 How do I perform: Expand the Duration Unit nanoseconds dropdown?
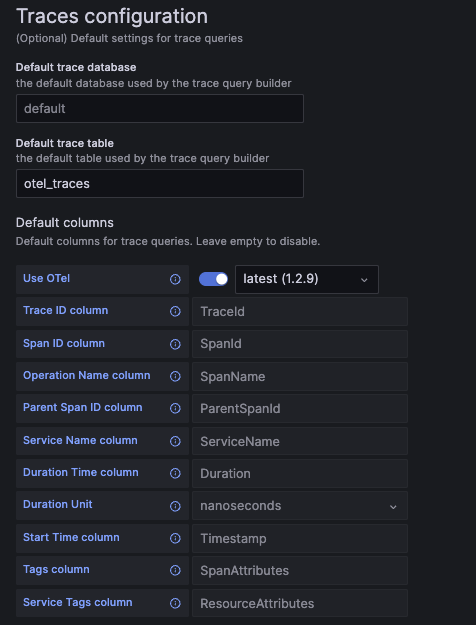point(300,505)
